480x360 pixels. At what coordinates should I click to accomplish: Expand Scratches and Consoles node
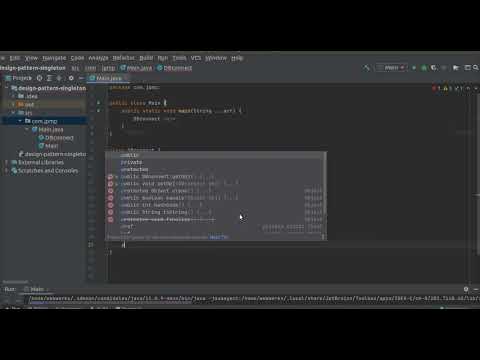click(6, 171)
